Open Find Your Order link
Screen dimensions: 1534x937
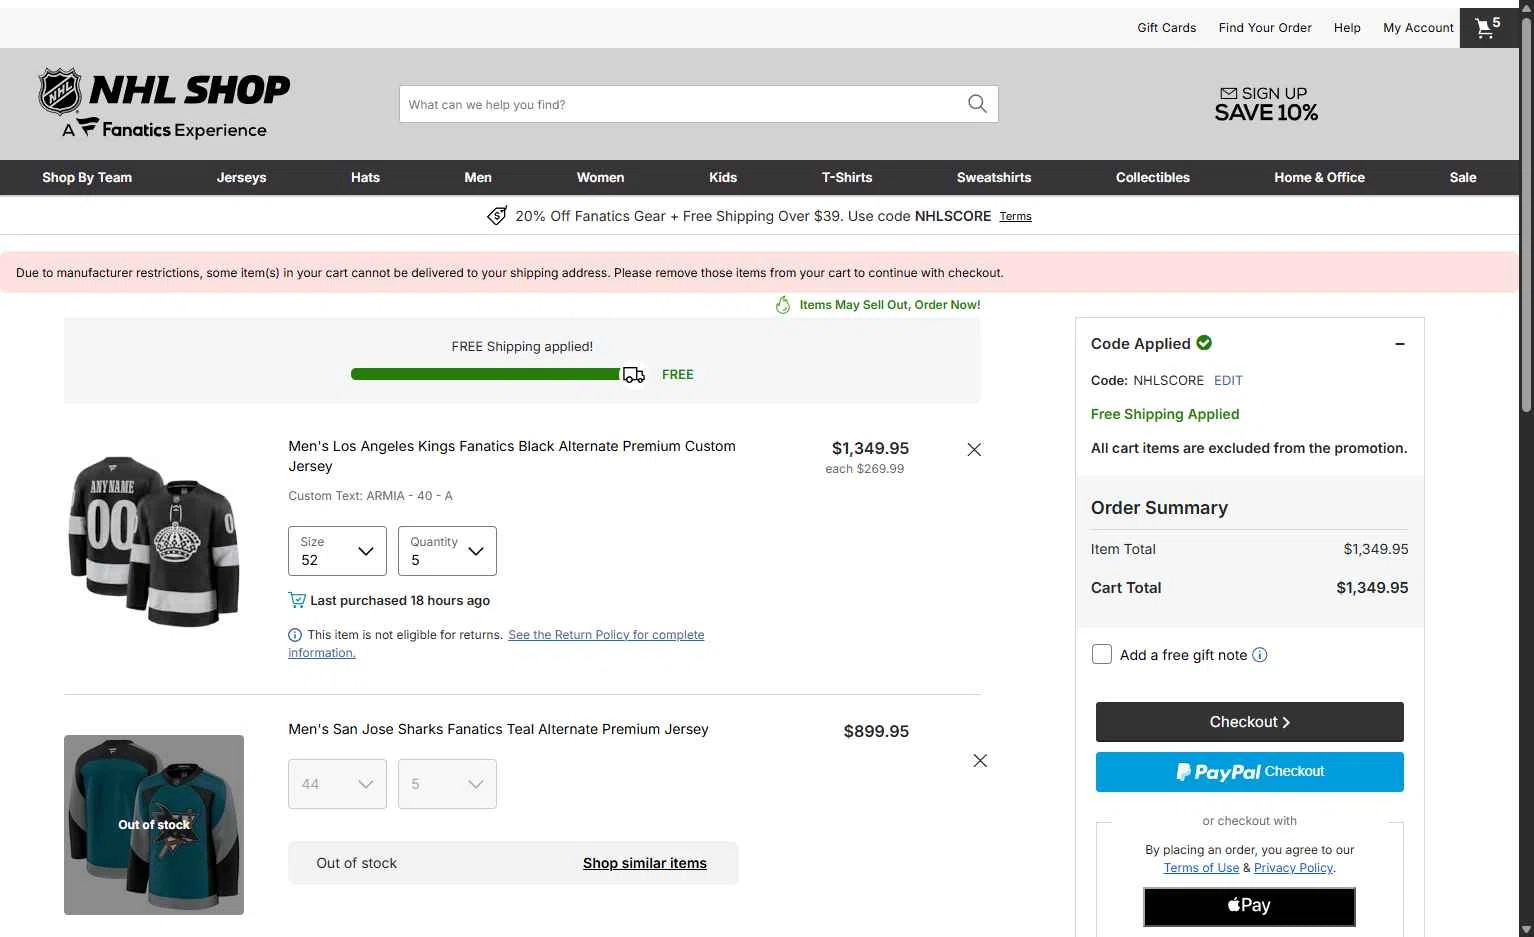click(1265, 28)
